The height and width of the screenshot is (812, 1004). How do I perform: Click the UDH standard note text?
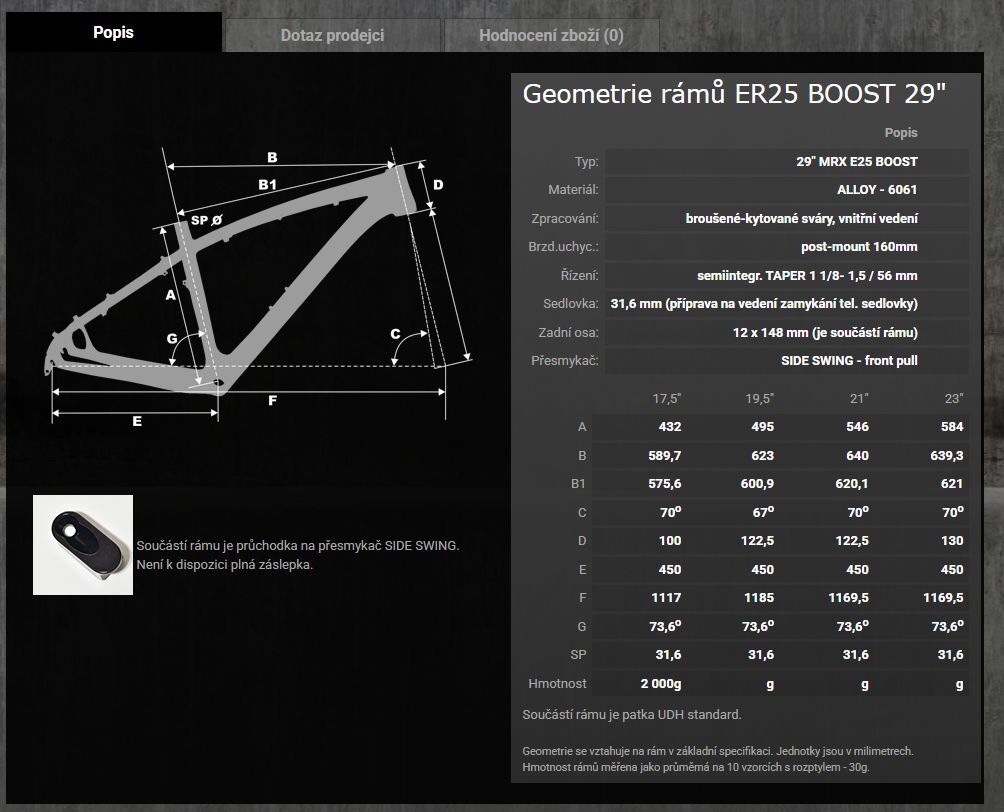tap(631, 715)
